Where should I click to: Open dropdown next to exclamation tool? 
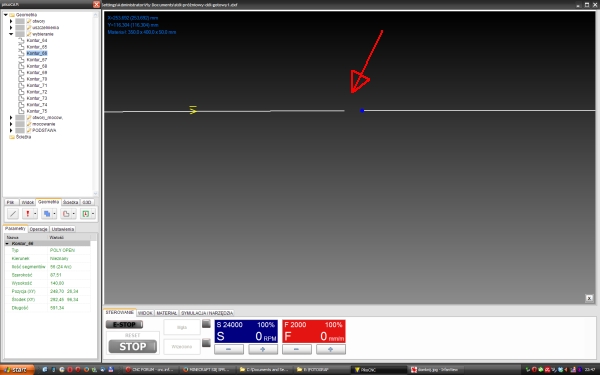pos(35,214)
